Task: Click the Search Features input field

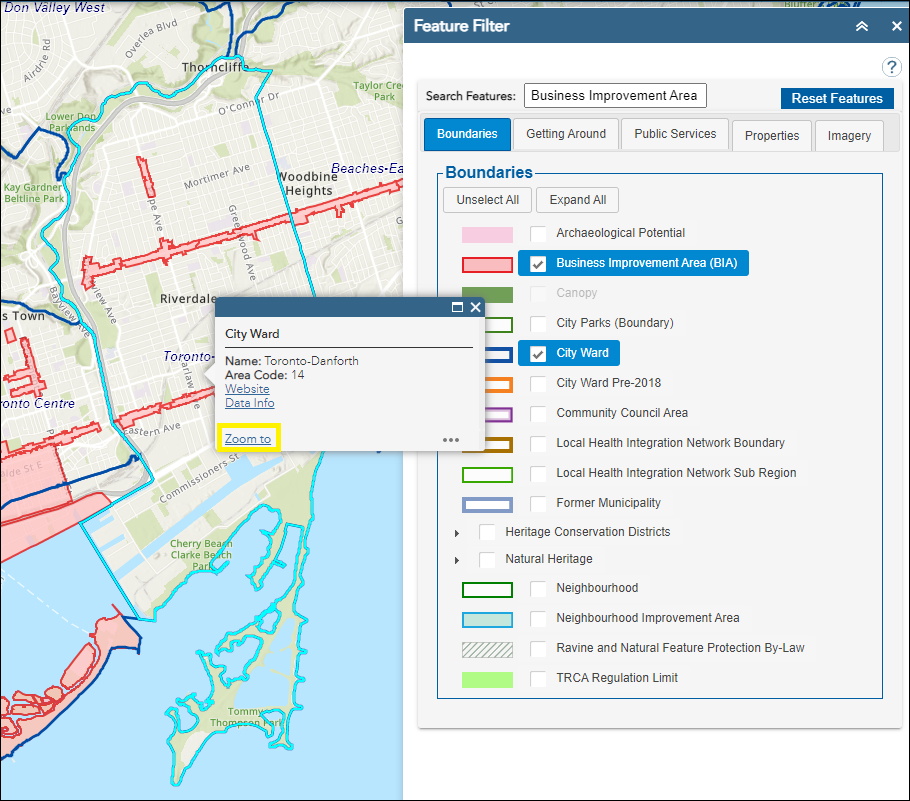Action: (615, 96)
